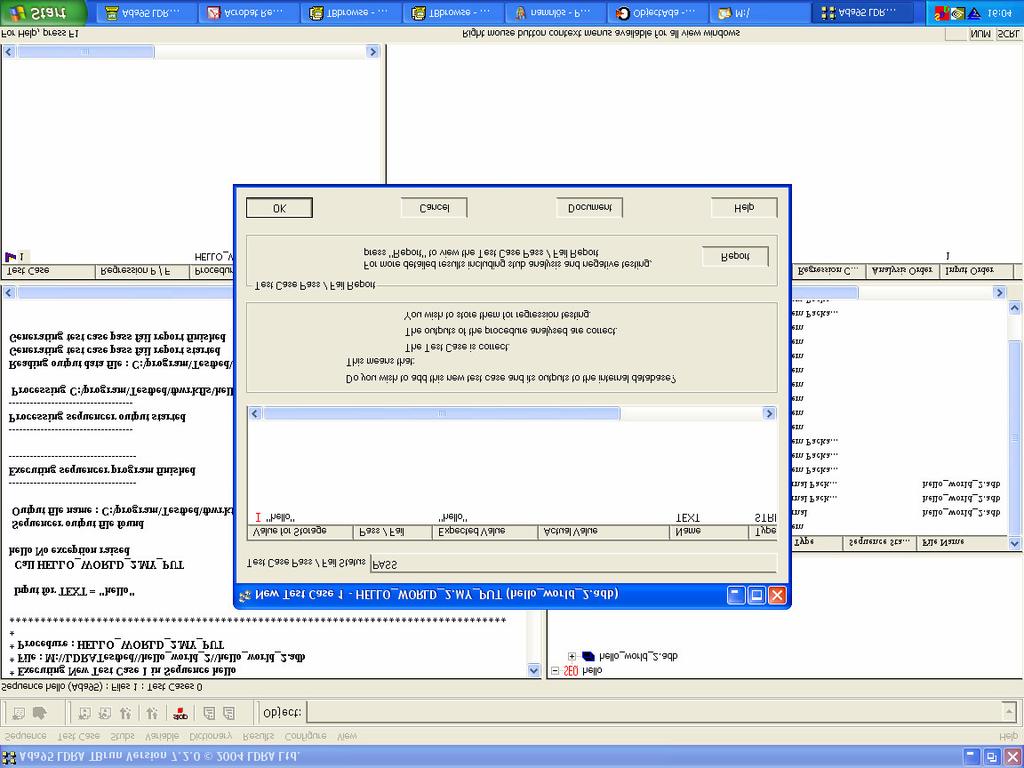Click the Pass / Fail column header
The image size is (1024, 768).
click(392, 532)
